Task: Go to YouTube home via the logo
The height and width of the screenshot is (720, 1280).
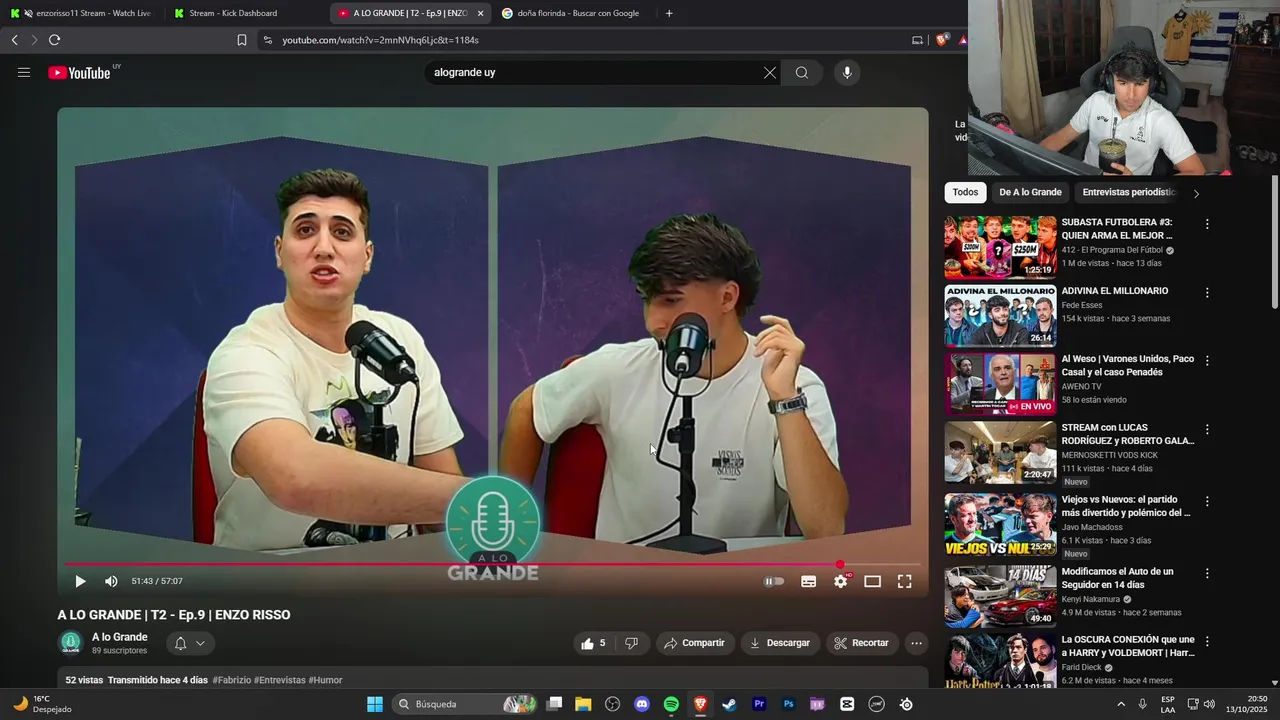Action: pos(80,72)
